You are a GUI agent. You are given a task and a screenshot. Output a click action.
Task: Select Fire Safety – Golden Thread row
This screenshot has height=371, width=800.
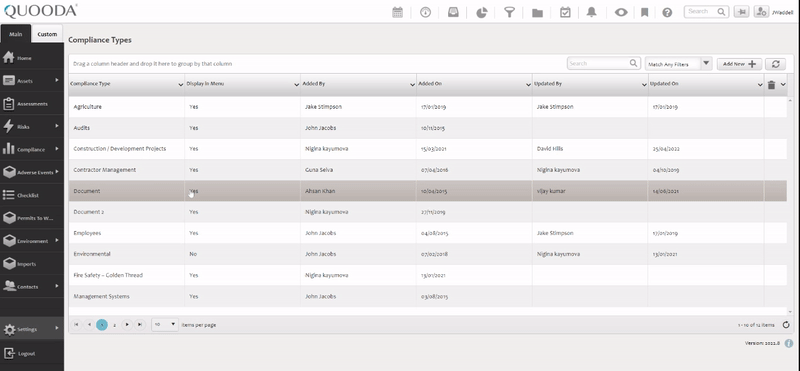tap(428, 275)
